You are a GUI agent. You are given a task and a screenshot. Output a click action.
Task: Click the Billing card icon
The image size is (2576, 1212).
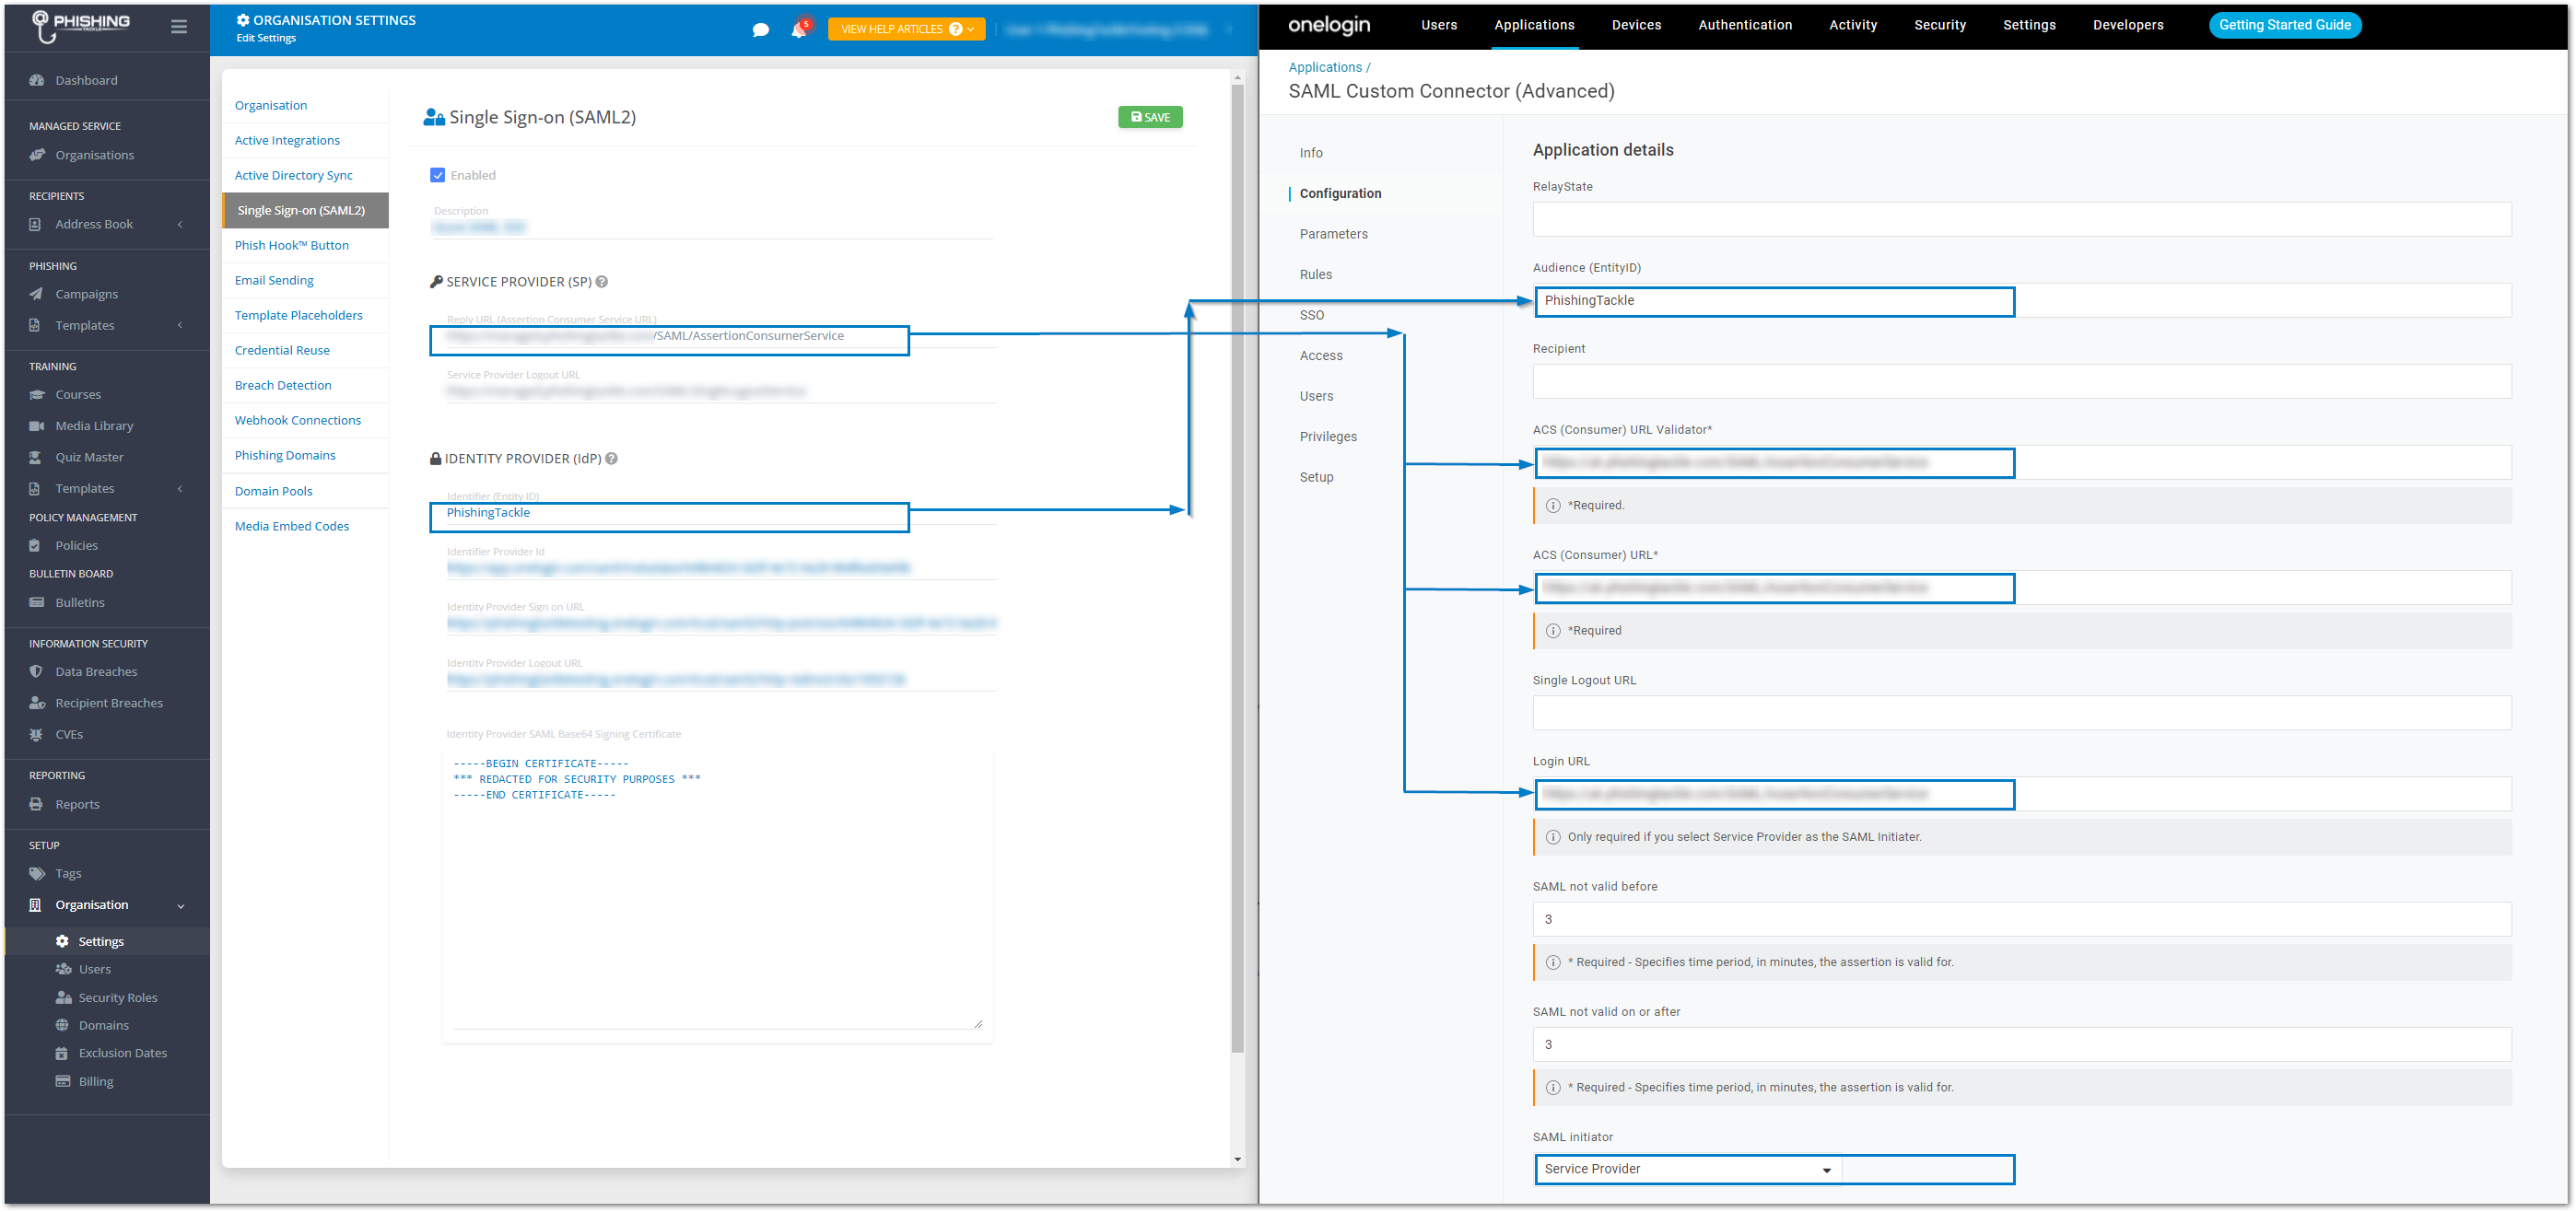[x=62, y=1082]
